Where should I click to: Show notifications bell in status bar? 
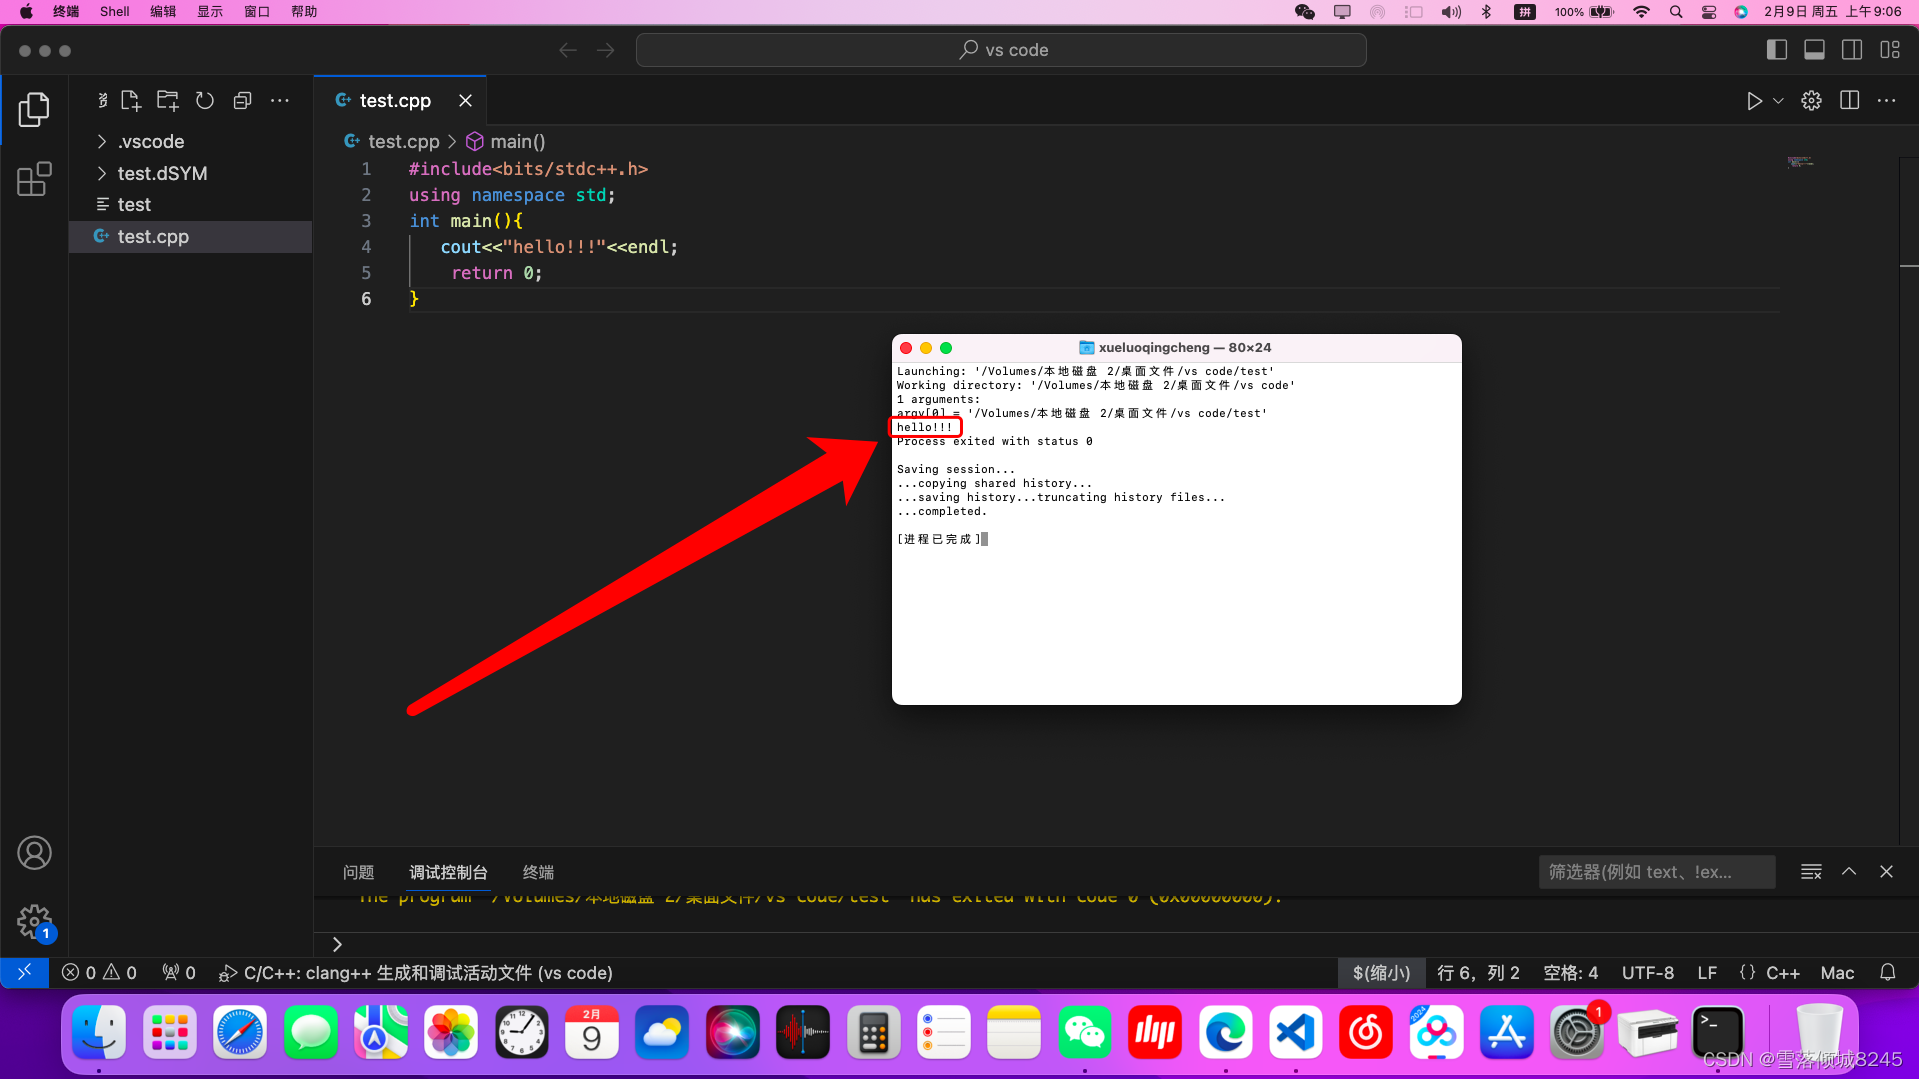(1887, 972)
